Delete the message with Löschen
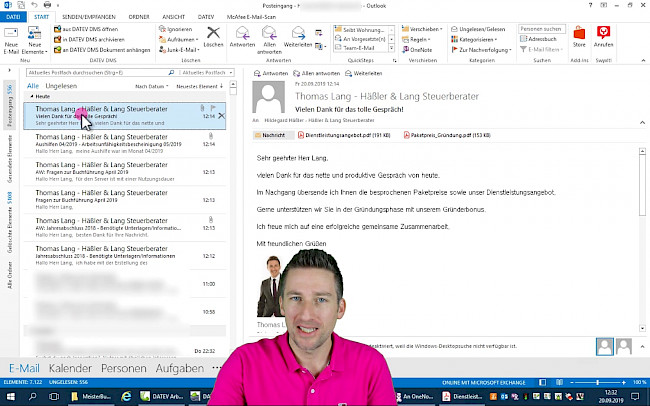This screenshot has height=406, width=650. (213, 37)
